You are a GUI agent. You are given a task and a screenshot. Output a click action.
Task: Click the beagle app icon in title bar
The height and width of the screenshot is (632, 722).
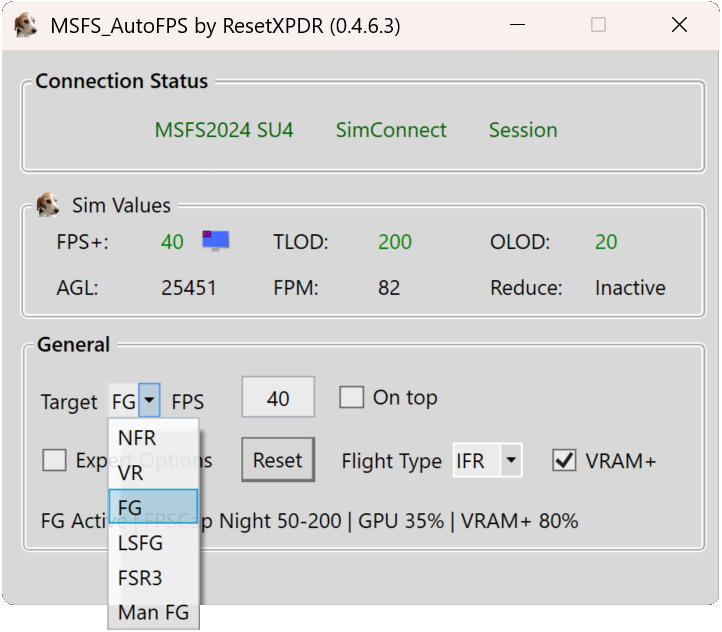point(25,25)
